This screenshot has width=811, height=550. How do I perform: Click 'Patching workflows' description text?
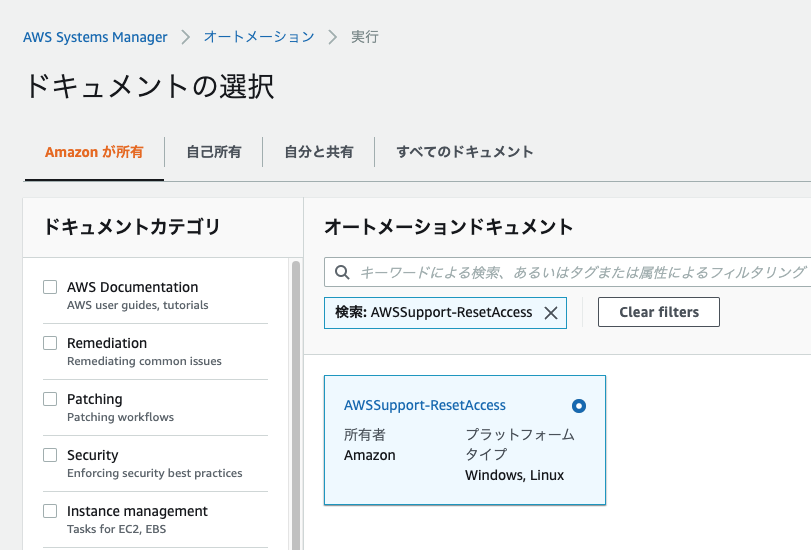(x=121, y=417)
